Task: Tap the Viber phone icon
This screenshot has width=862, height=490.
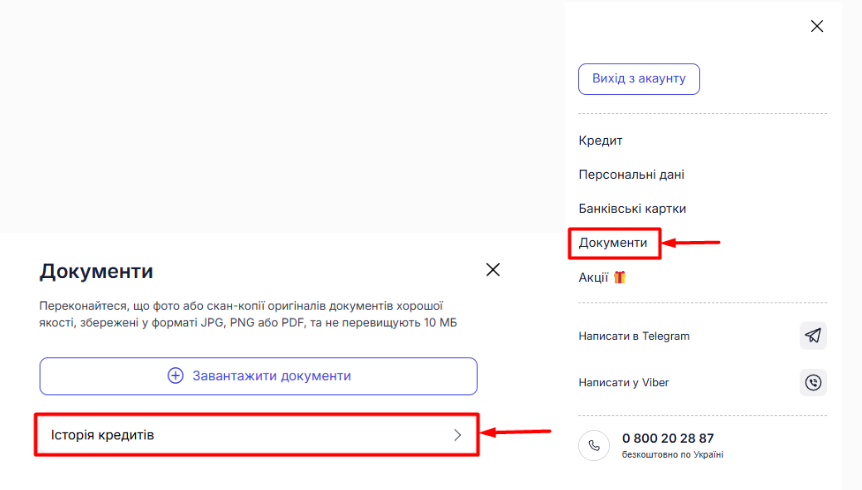Action: (813, 383)
